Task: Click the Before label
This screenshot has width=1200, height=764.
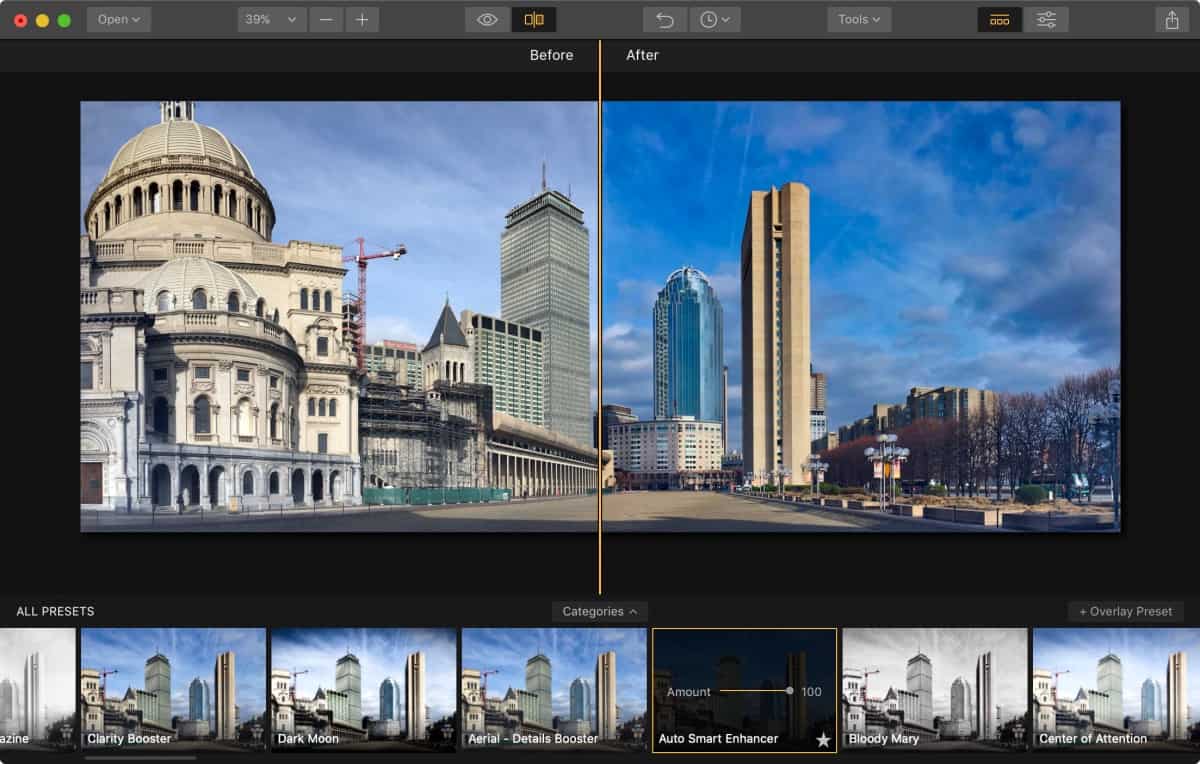Action: tap(552, 55)
